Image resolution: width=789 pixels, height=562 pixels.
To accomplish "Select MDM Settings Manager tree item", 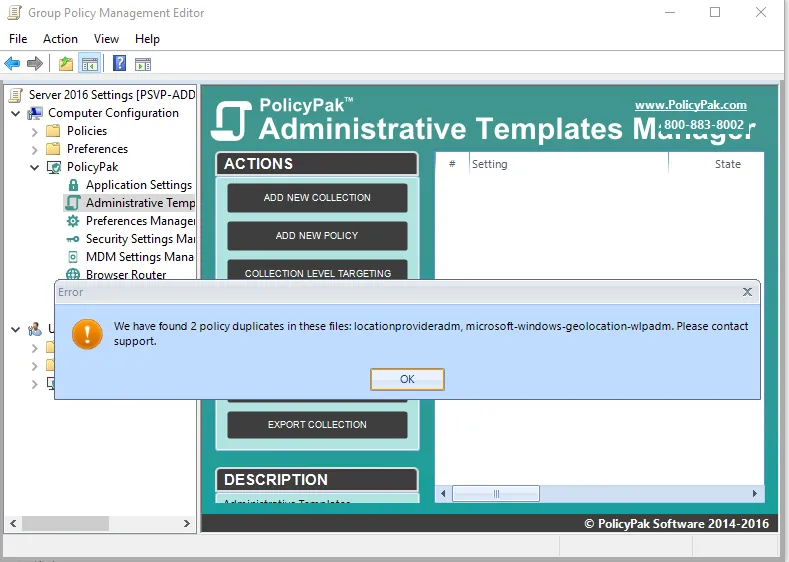I will pyautogui.click(x=139, y=257).
